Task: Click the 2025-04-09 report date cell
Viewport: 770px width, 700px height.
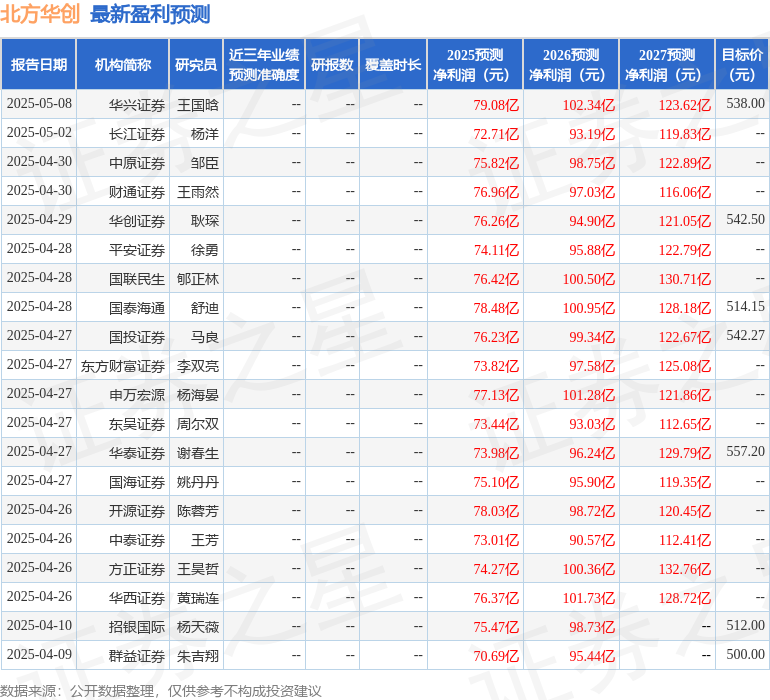Action: click(39, 655)
